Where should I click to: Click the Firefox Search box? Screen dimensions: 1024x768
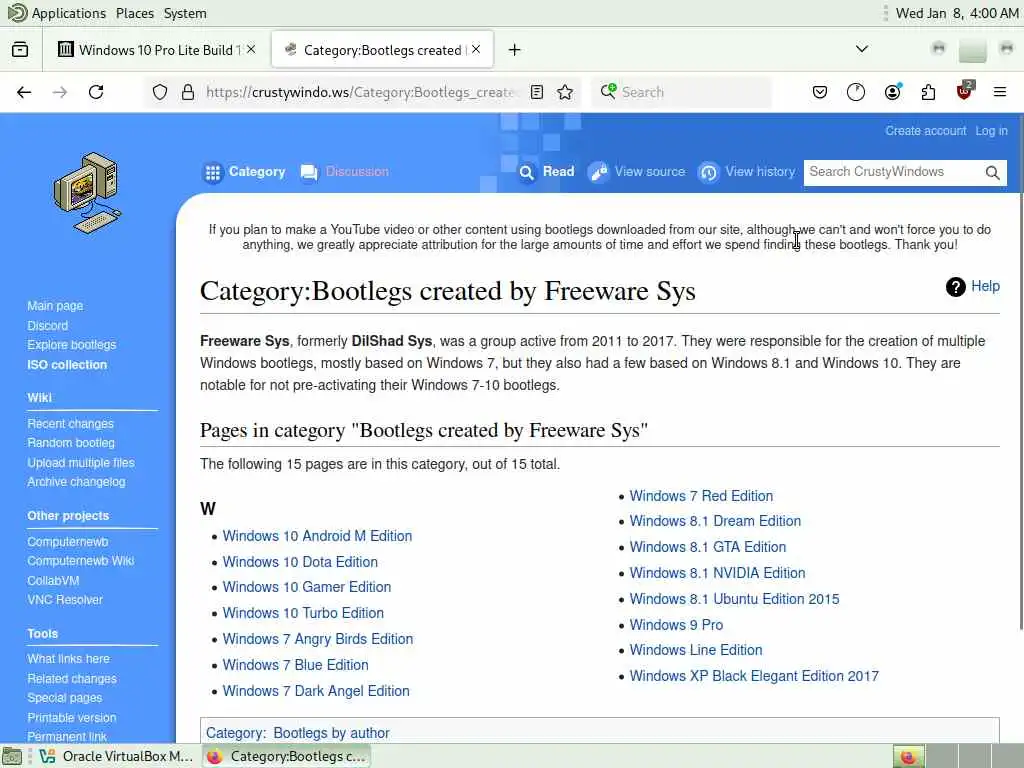pos(681,92)
